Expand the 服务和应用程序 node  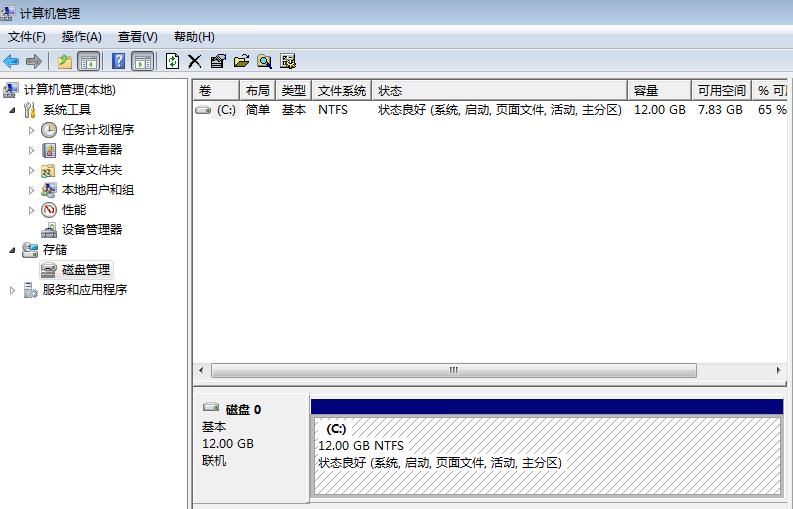coord(12,290)
